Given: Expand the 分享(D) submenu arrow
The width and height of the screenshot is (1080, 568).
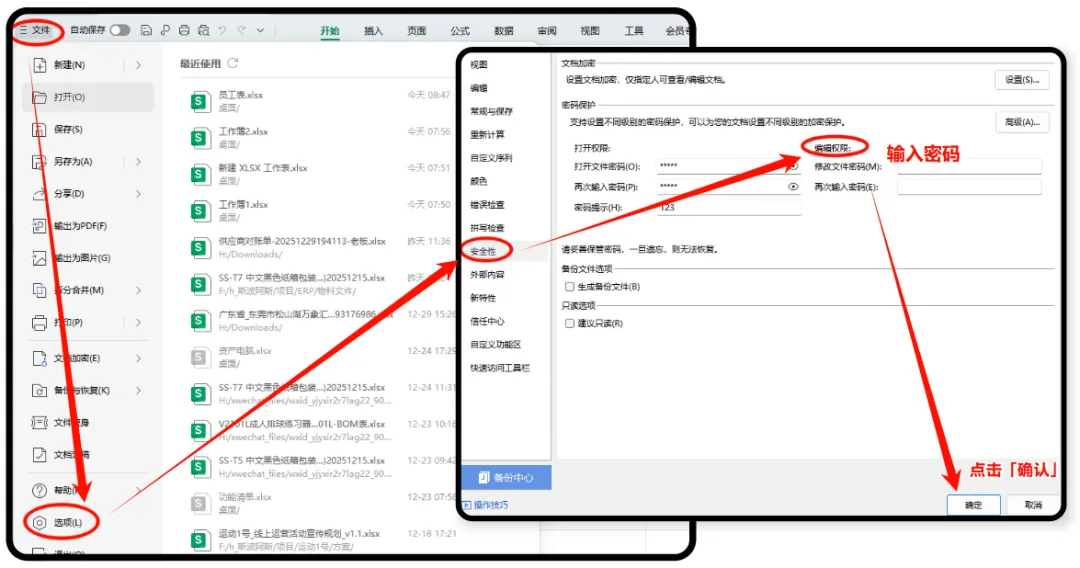Looking at the screenshot, I should point(138,193).
